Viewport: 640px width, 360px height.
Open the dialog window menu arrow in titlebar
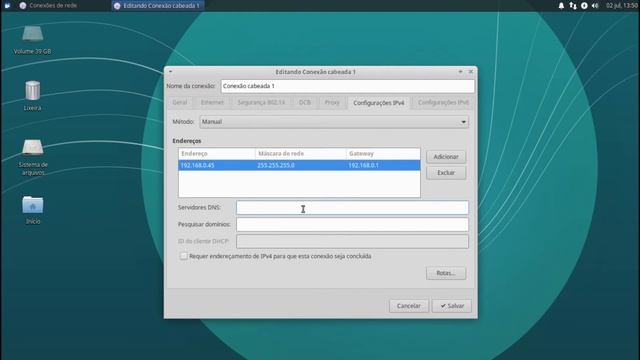(x=171, y=72)
